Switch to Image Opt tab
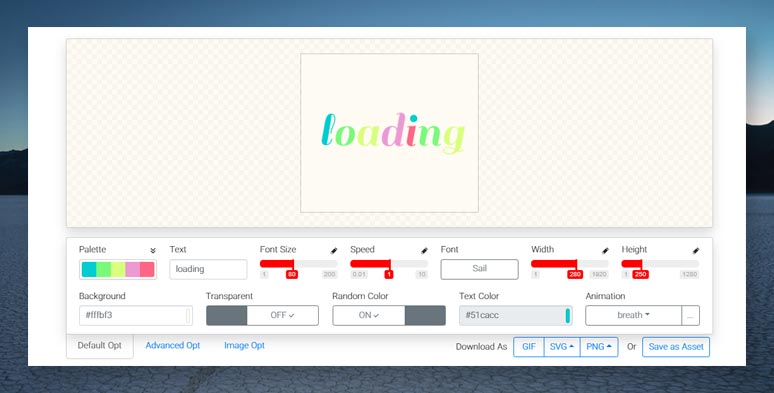Image resolution: width=774 pixels, height=393 pixels. [x=244, y=346]
